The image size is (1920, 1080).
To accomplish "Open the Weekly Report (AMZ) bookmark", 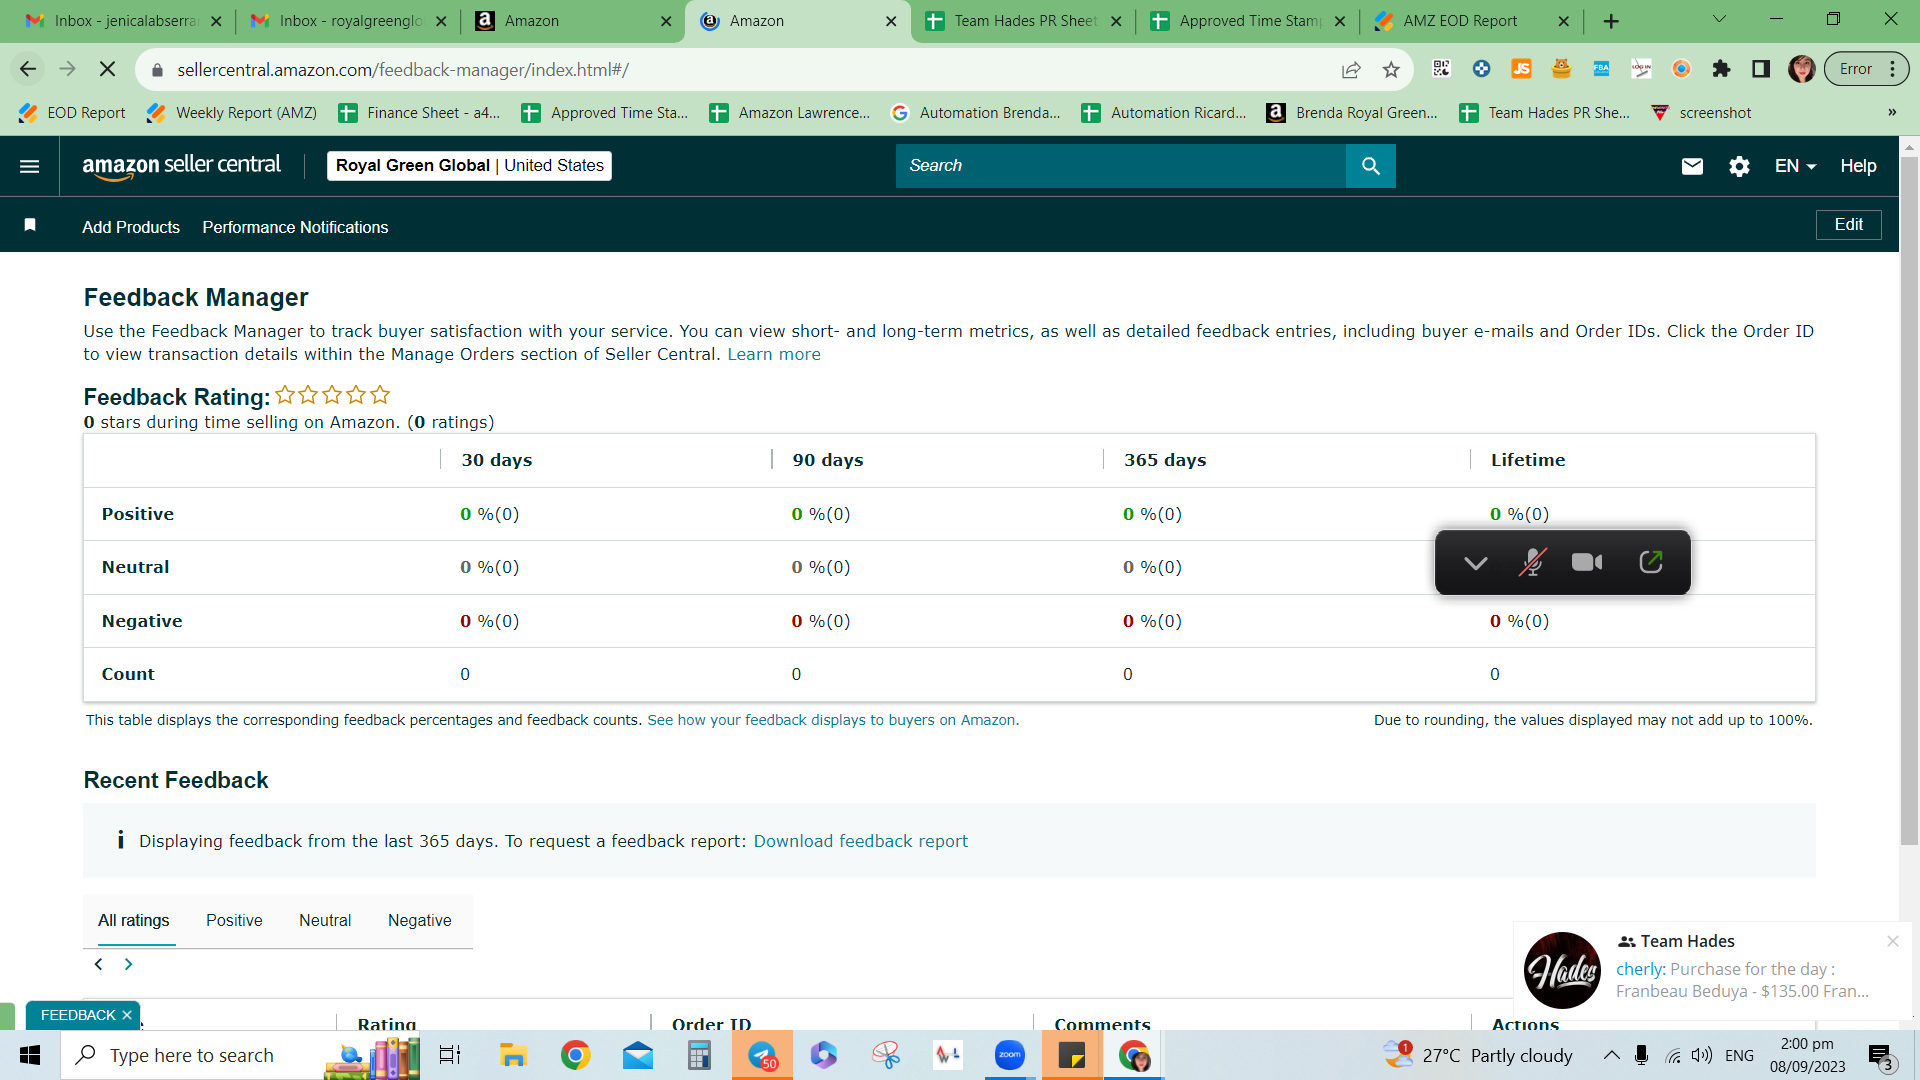I will point(231,113).
